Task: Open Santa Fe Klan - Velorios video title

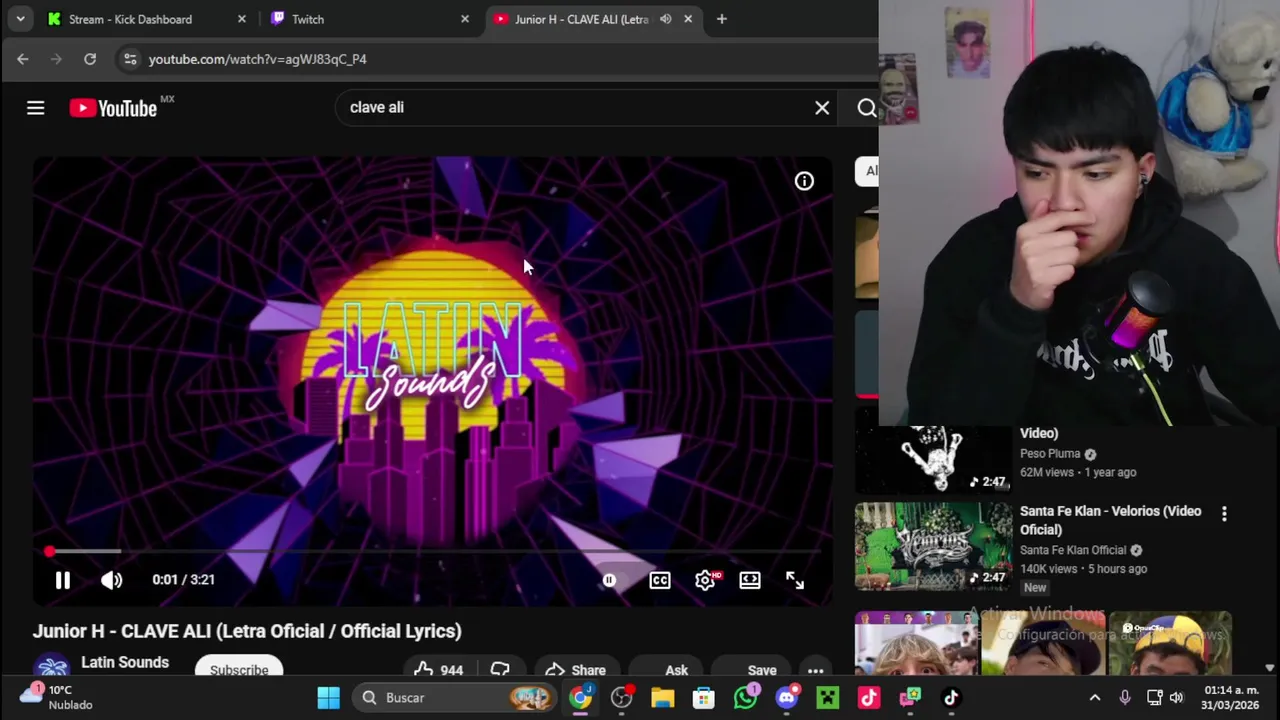Action: 1110,520
